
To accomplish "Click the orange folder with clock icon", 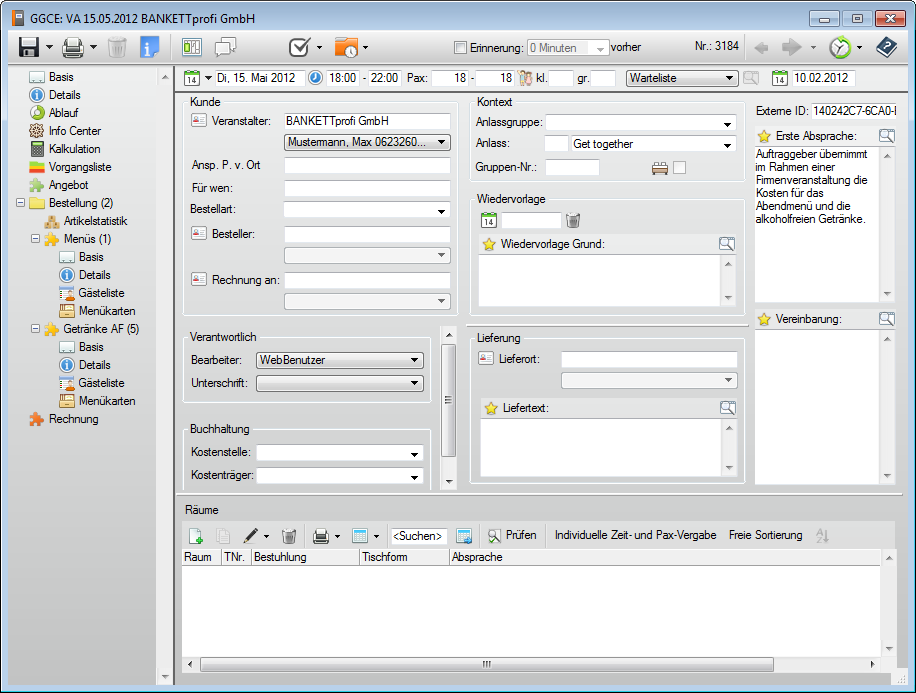I will pos(346,47).
